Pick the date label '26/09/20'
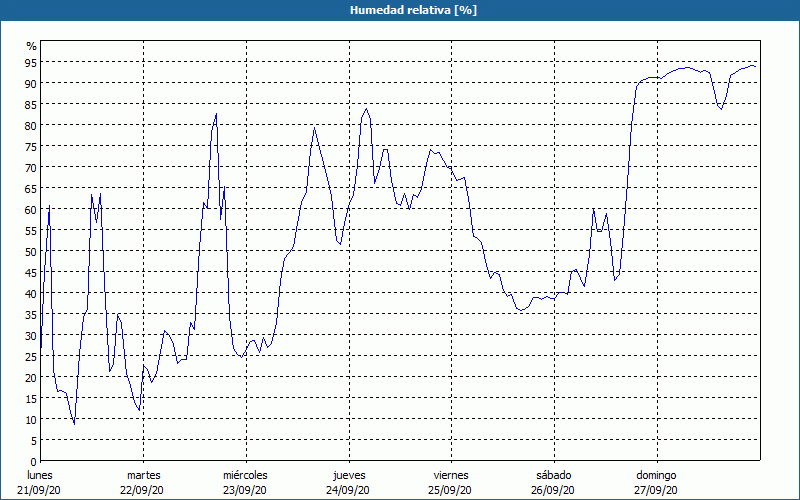 (553, 490)
